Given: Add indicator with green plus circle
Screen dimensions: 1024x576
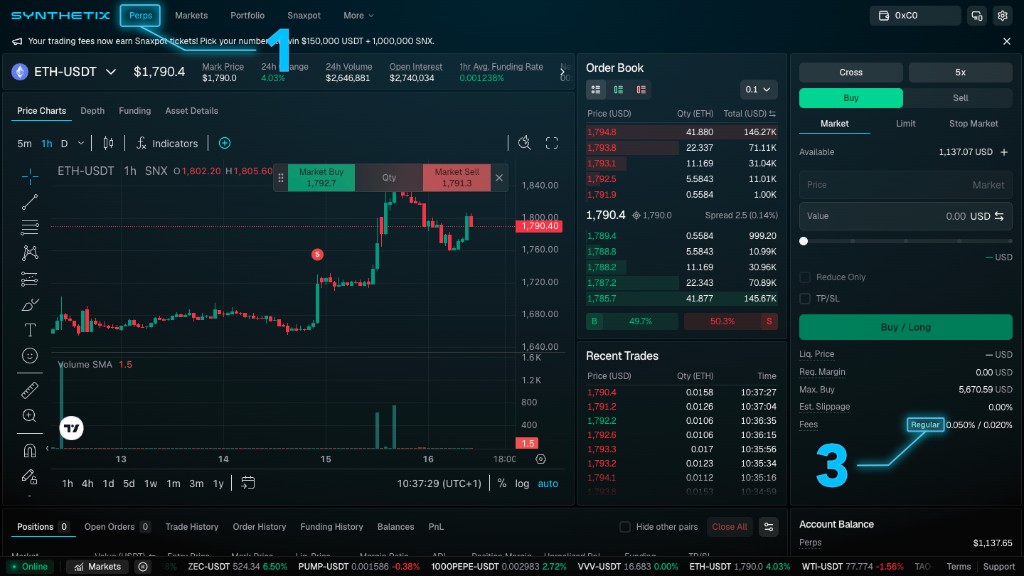Looking at the screenshot, I should tap(225, 143).
